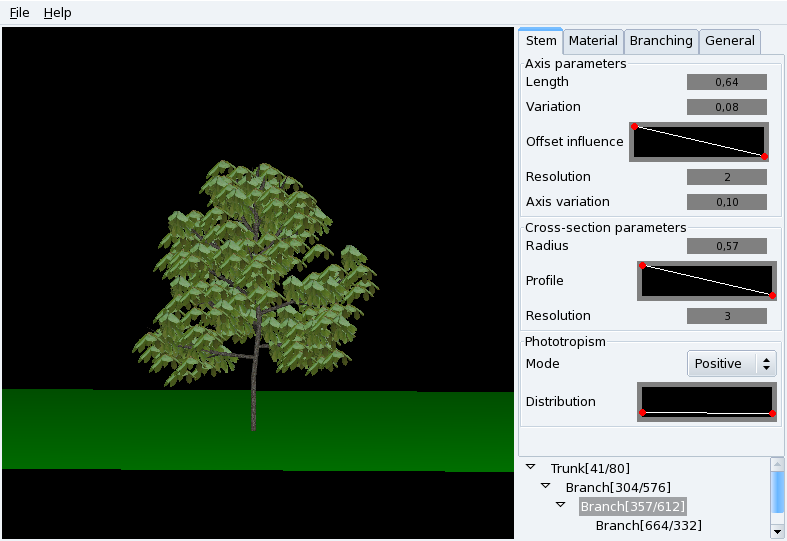
Task: Collapse the Branch[304/576] tree node
Action: tap(546, 486)
